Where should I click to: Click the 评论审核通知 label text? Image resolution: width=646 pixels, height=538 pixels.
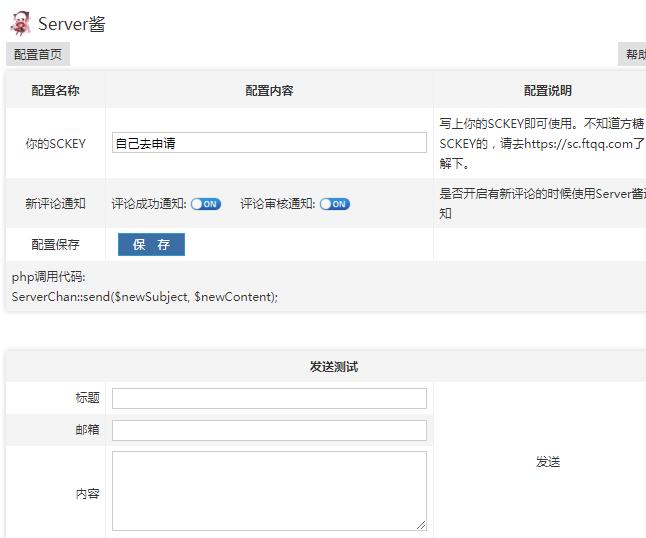pos(278,204)
